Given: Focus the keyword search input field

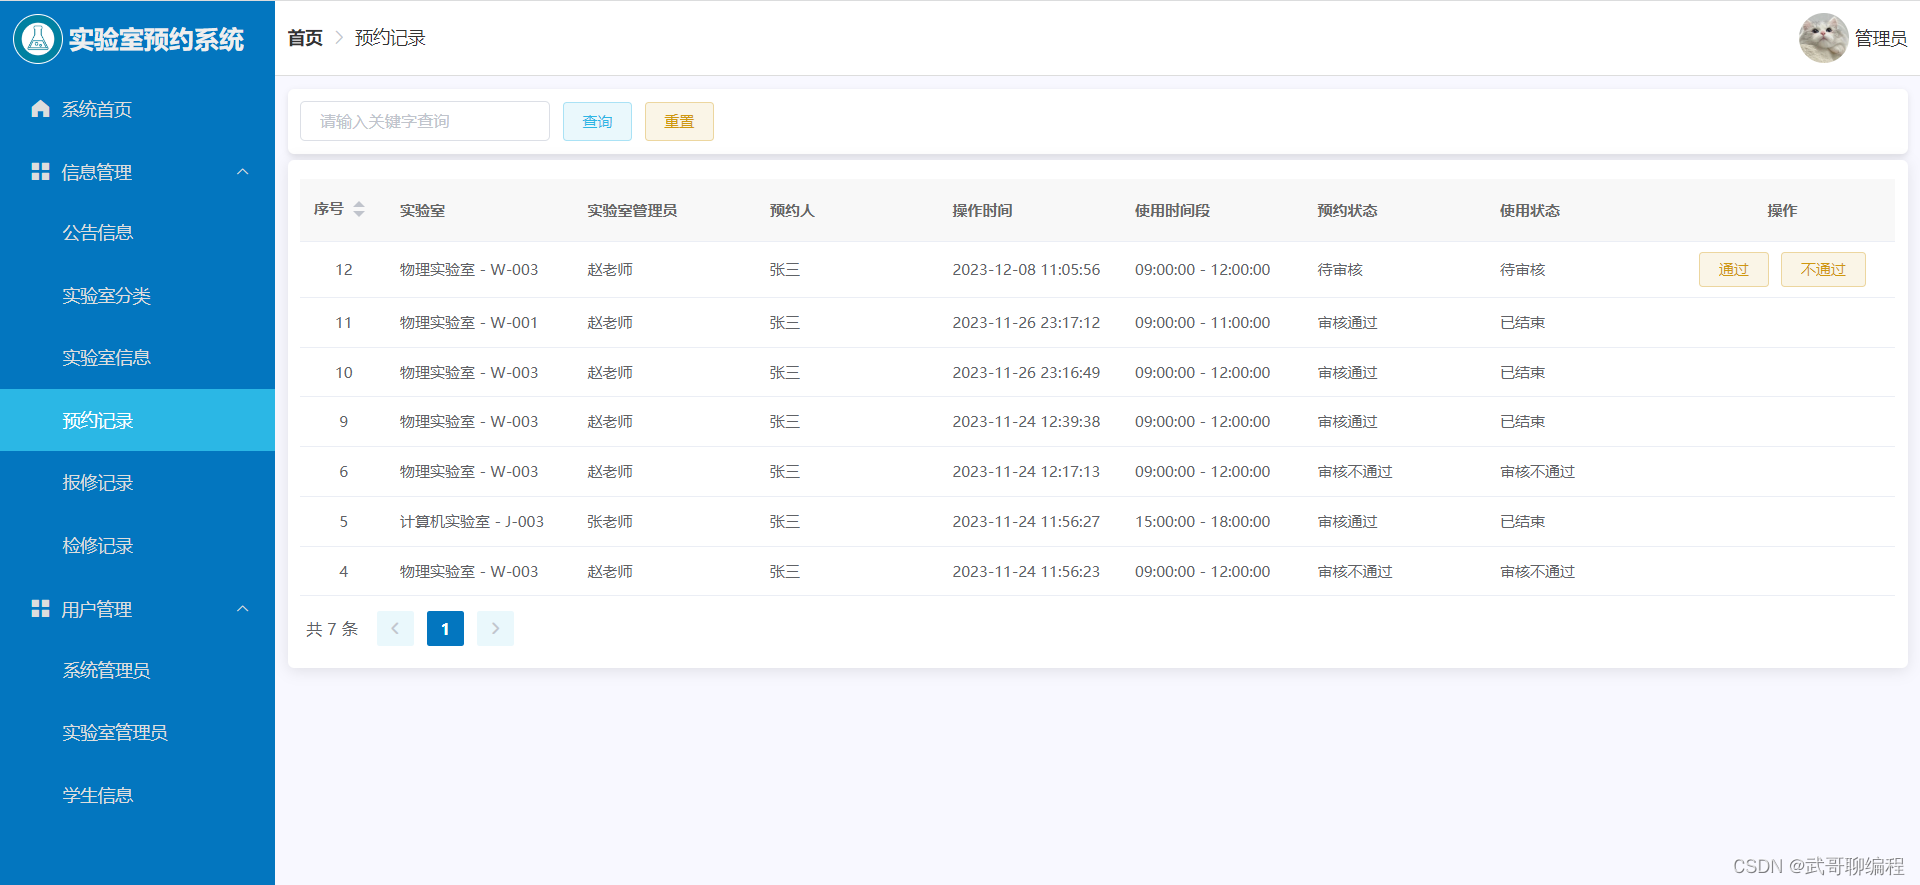Looking at the screenshot, I should [x=425, y=121].
